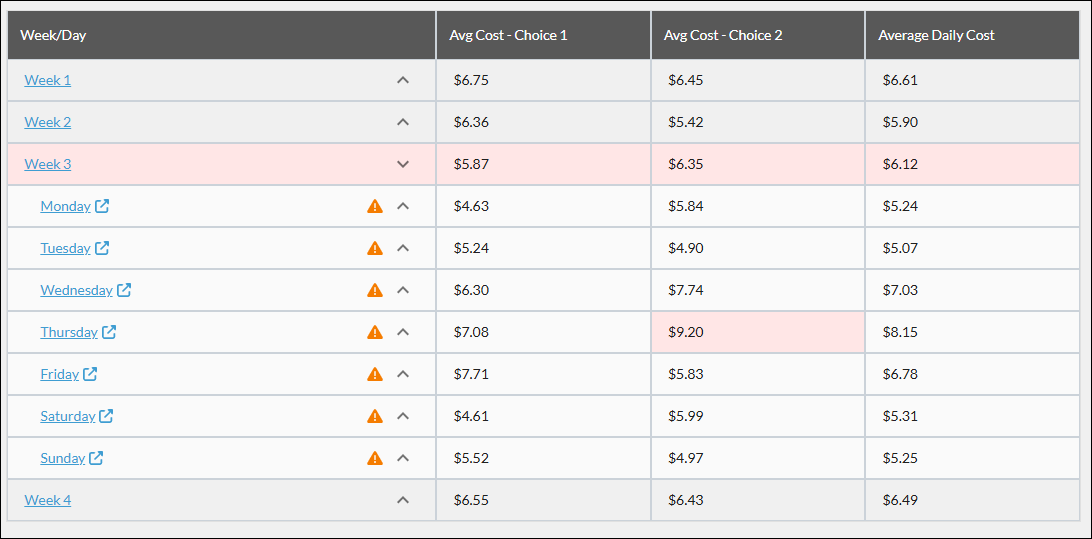Open Friday's external link icon
Viewport: 1092px width, 539px height.
[x=90, y=374]
